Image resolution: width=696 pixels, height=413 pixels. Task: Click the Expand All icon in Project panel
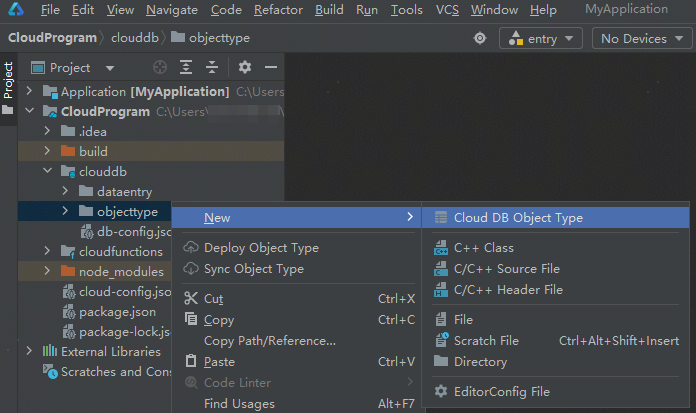[186, 68]
